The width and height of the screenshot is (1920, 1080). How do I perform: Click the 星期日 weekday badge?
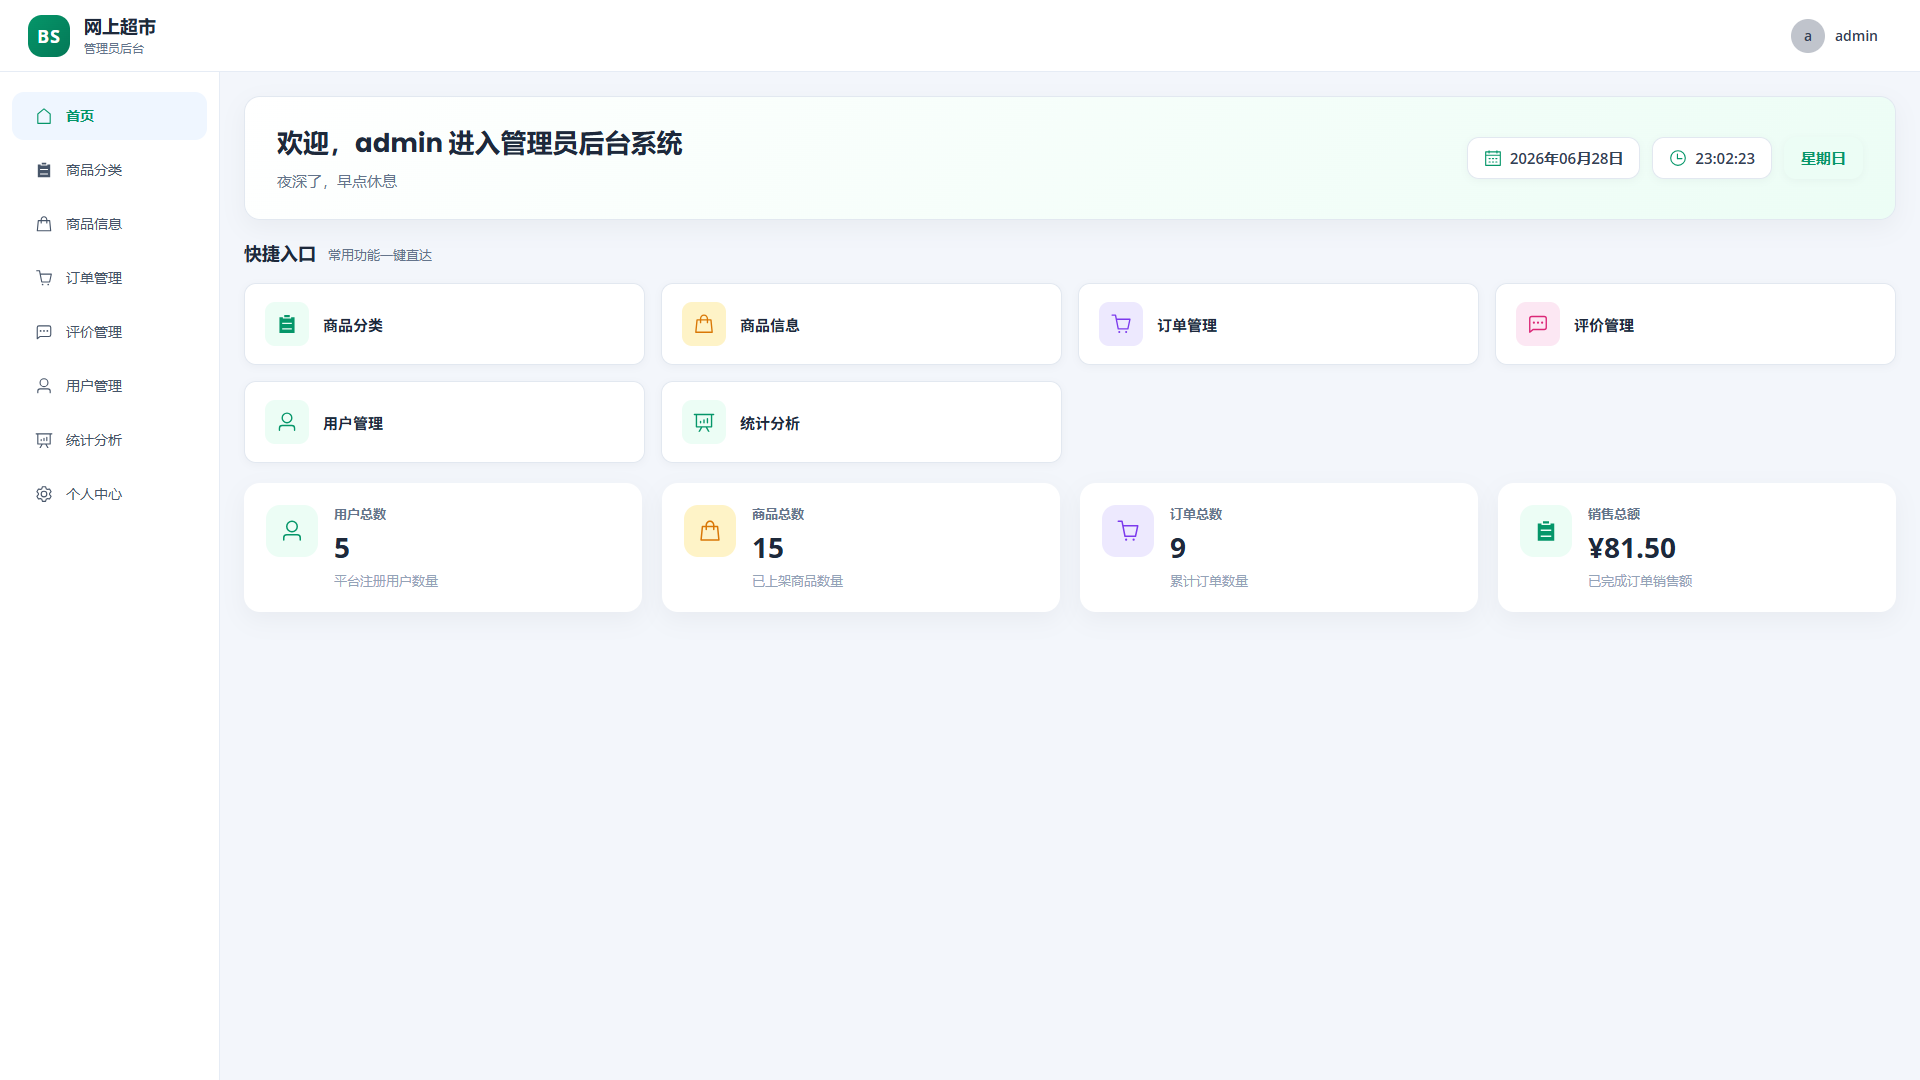coord(1823,158)
